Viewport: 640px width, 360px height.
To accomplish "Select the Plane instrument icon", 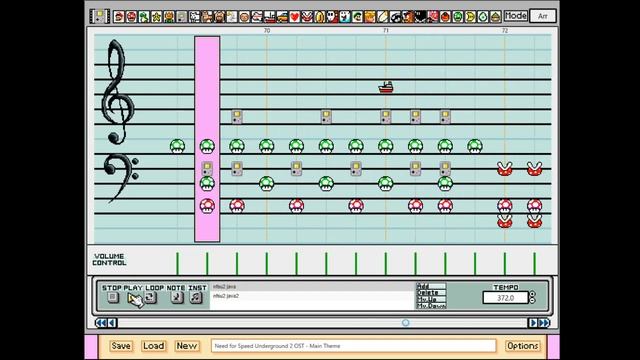I will 257,17.
